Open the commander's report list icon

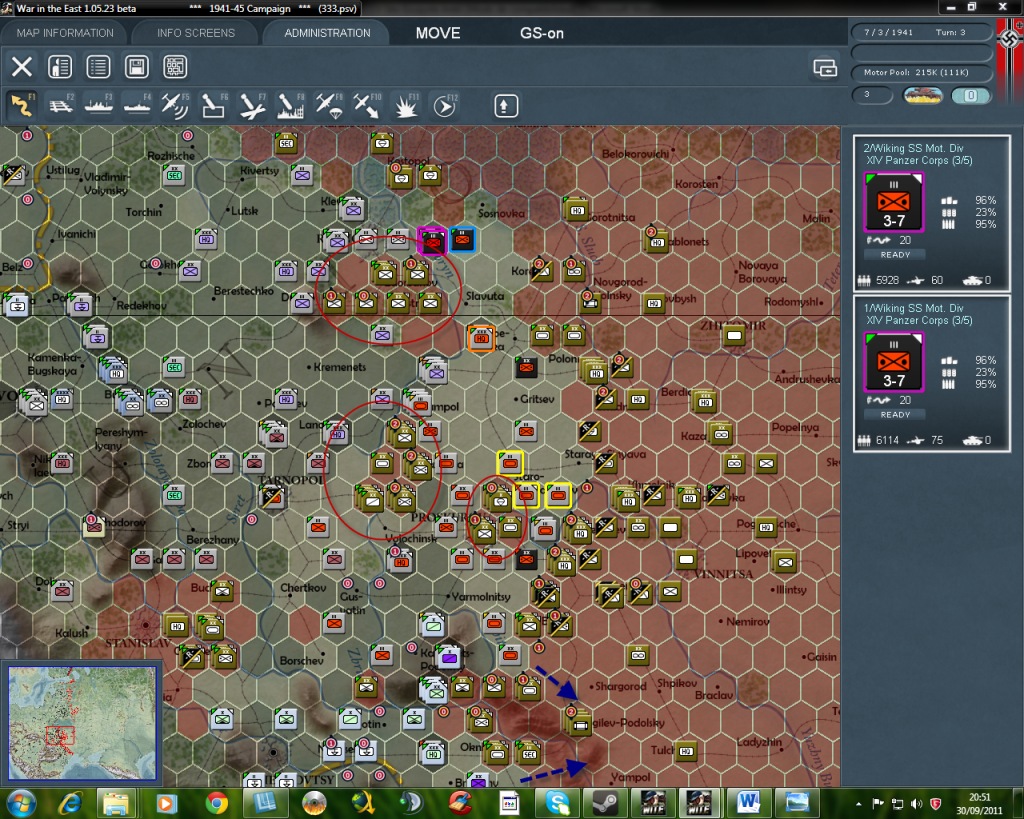click(98, 67)
